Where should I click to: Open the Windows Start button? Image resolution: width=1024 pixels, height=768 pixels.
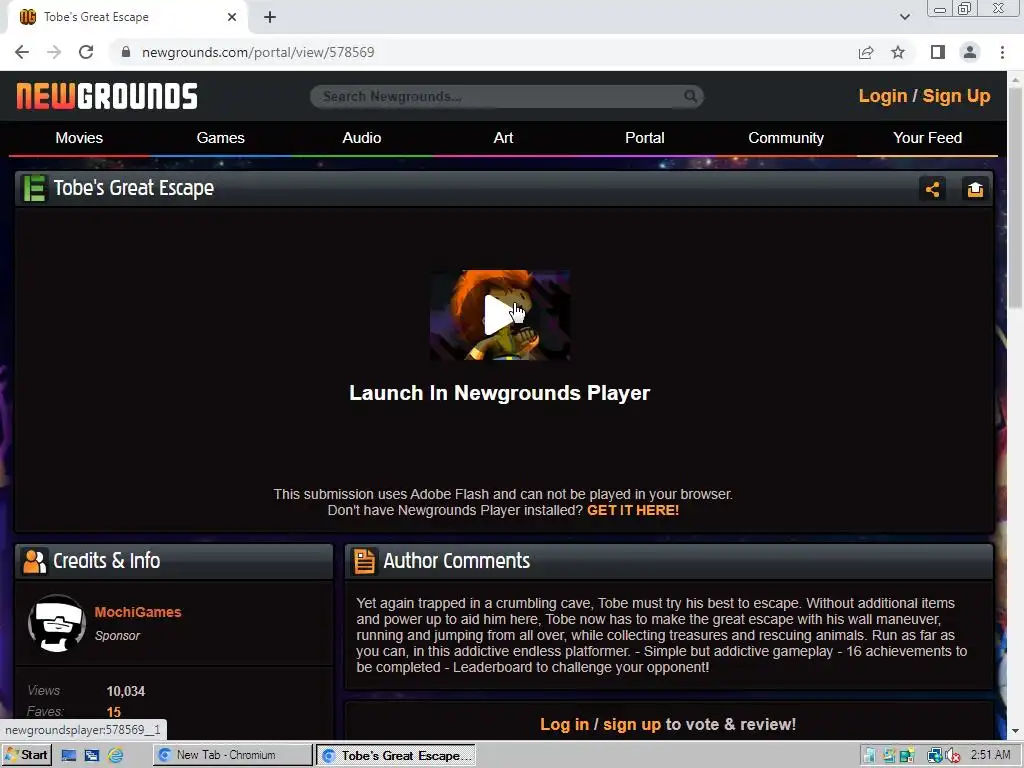(x=26, y=755)
